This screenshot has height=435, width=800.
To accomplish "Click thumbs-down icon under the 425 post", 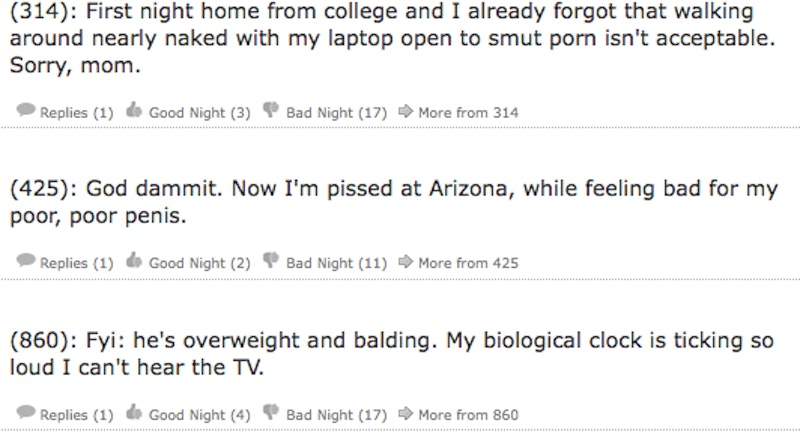I will (271, 263).
